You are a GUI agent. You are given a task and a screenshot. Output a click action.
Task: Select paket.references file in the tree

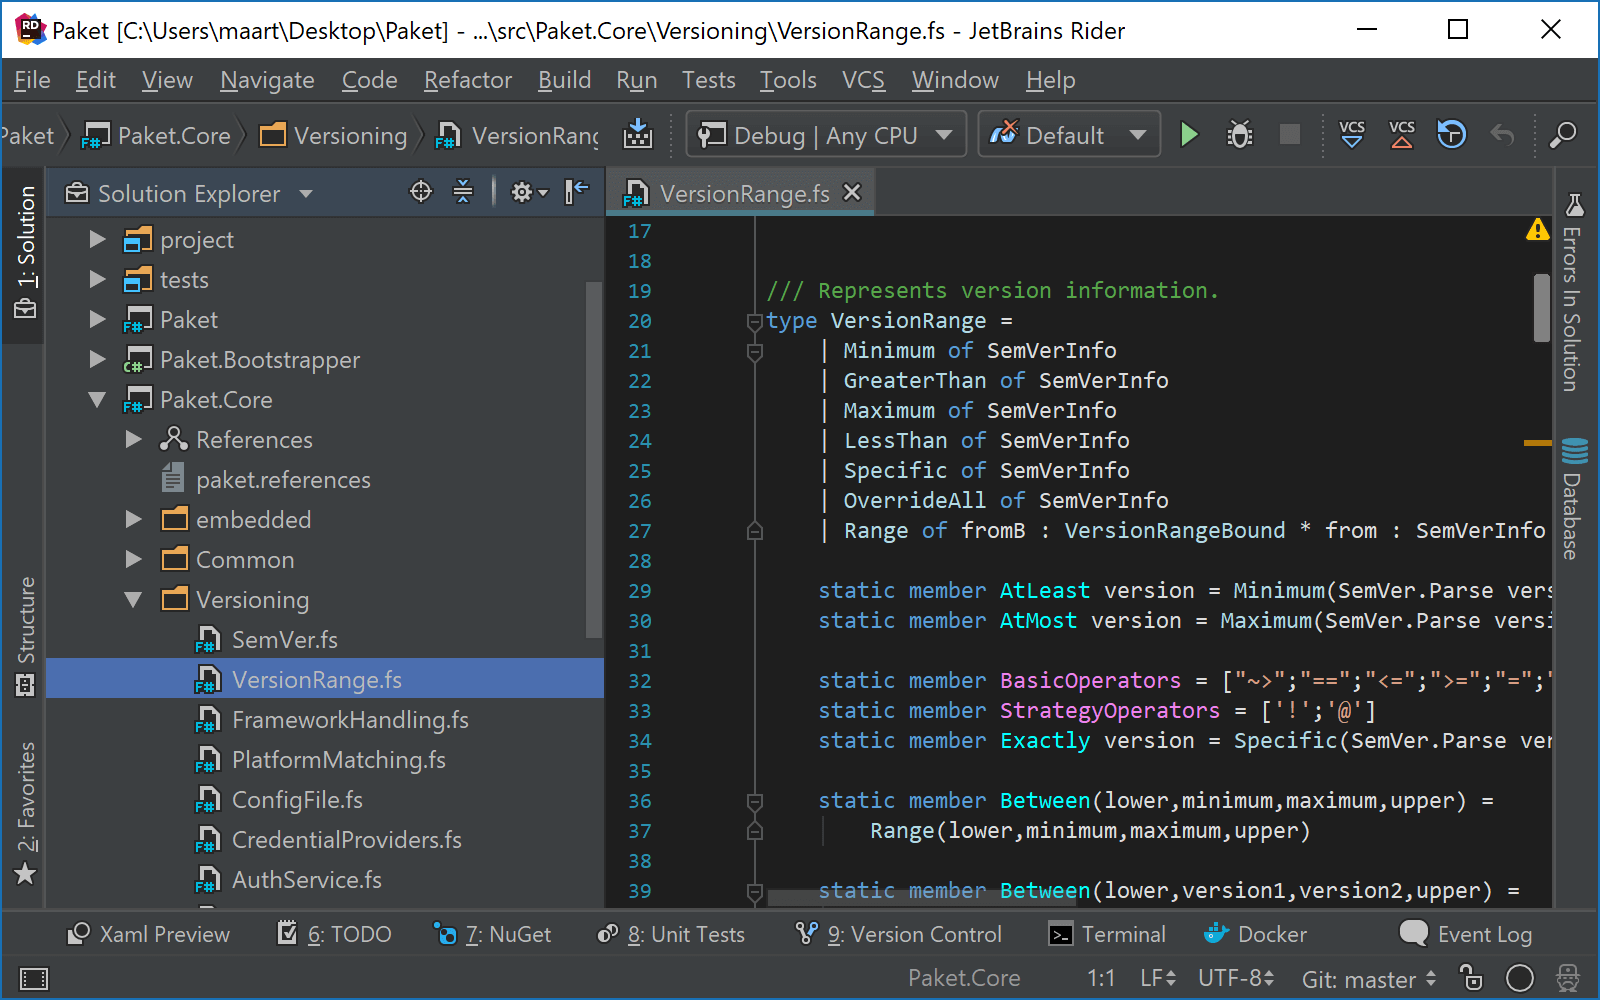(x=283, y=479)
